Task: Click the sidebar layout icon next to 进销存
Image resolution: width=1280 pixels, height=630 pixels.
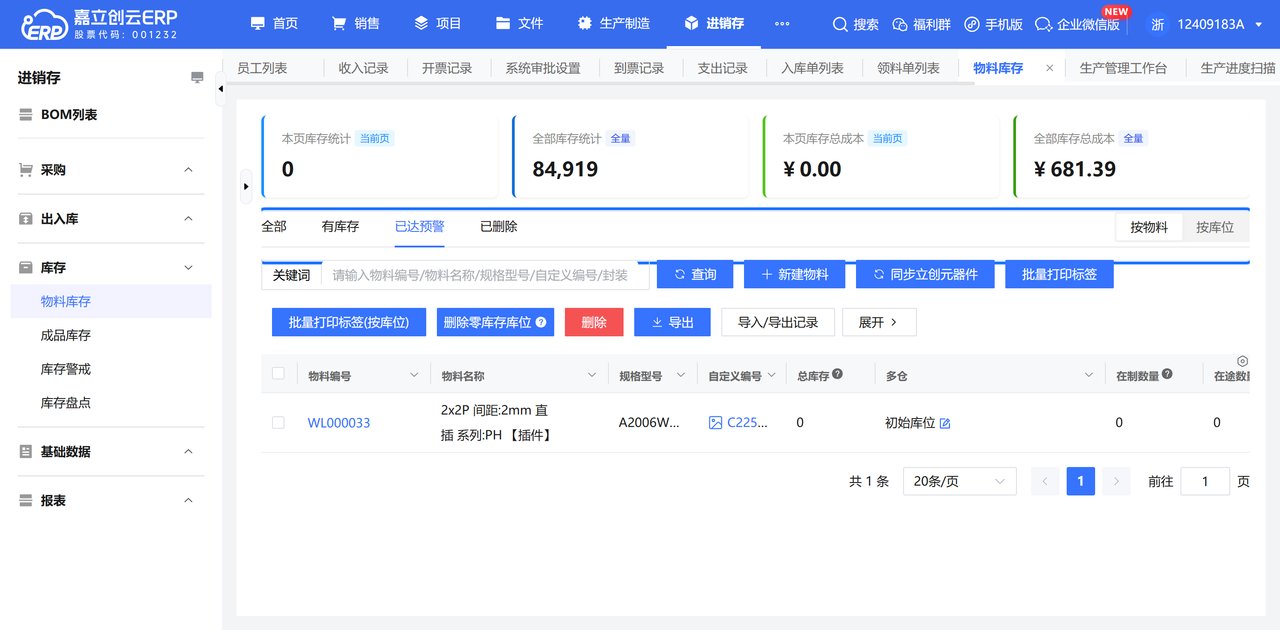Action: (x=197, y=78)
